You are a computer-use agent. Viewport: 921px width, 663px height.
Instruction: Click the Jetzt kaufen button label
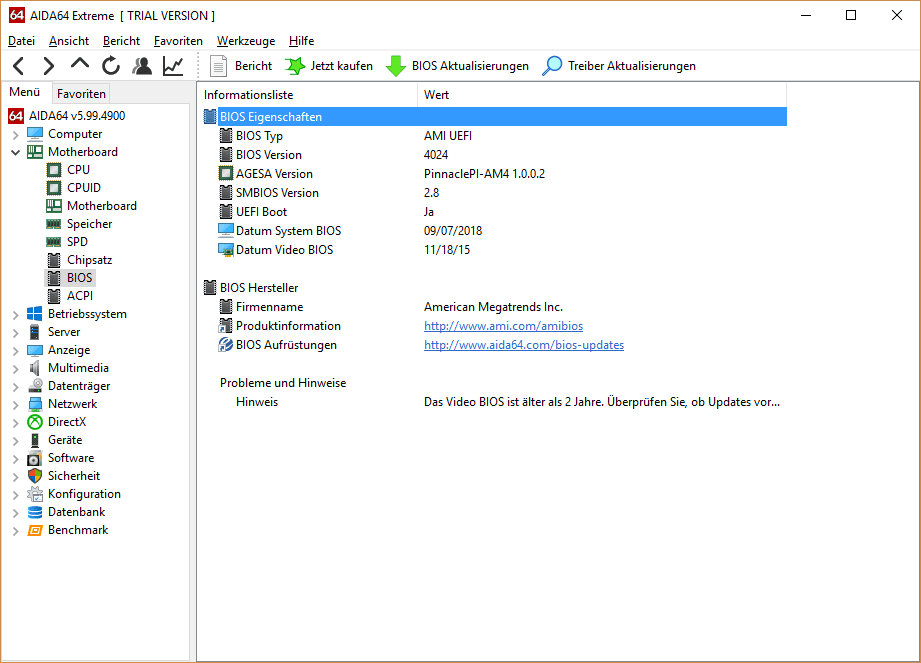pyautogui.click(x=341, y=66)
